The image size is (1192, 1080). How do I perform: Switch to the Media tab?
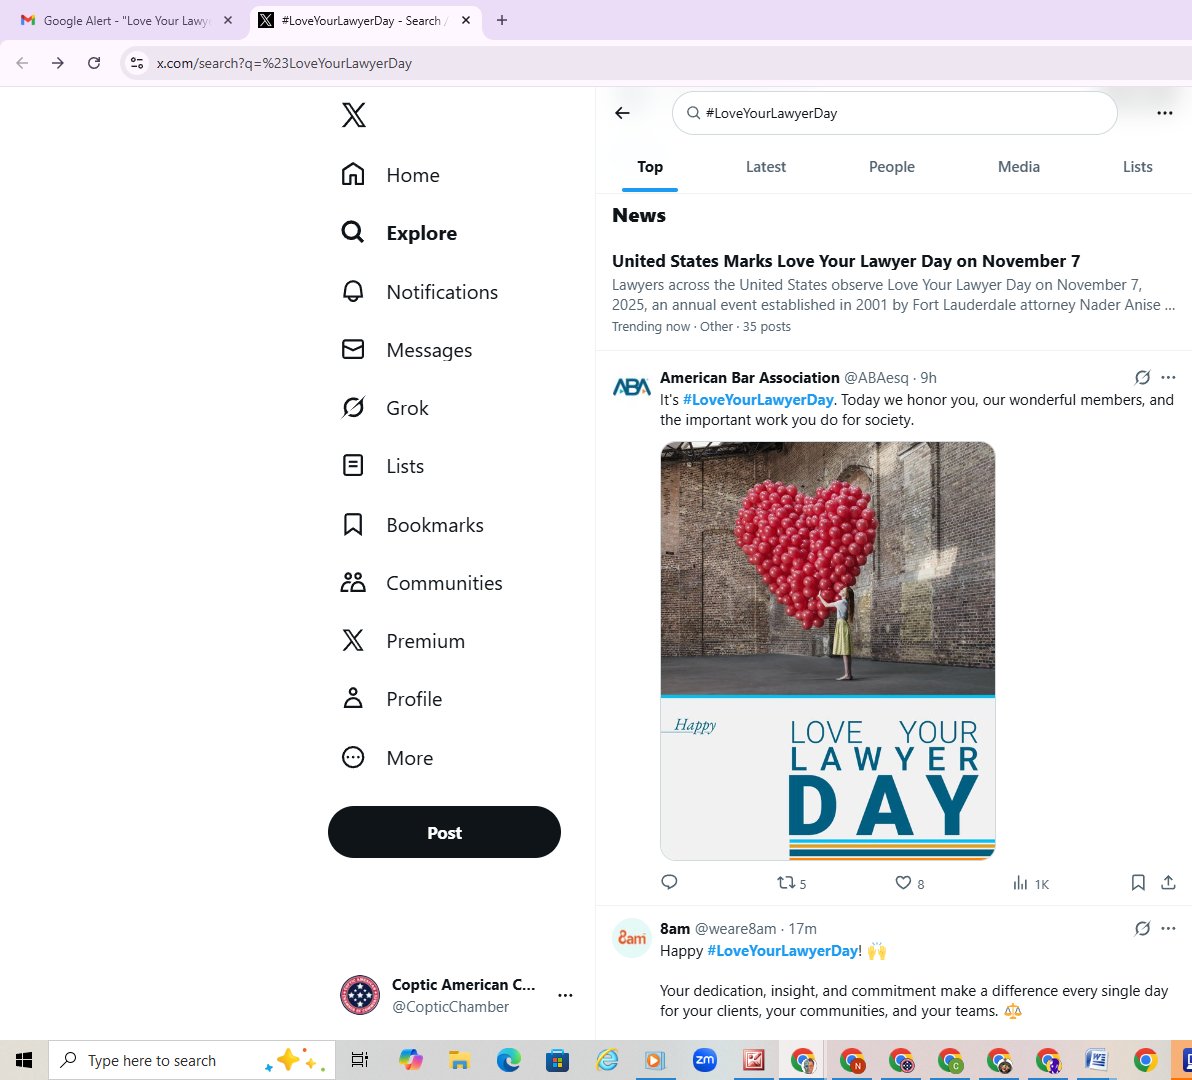pos(1019,166)
